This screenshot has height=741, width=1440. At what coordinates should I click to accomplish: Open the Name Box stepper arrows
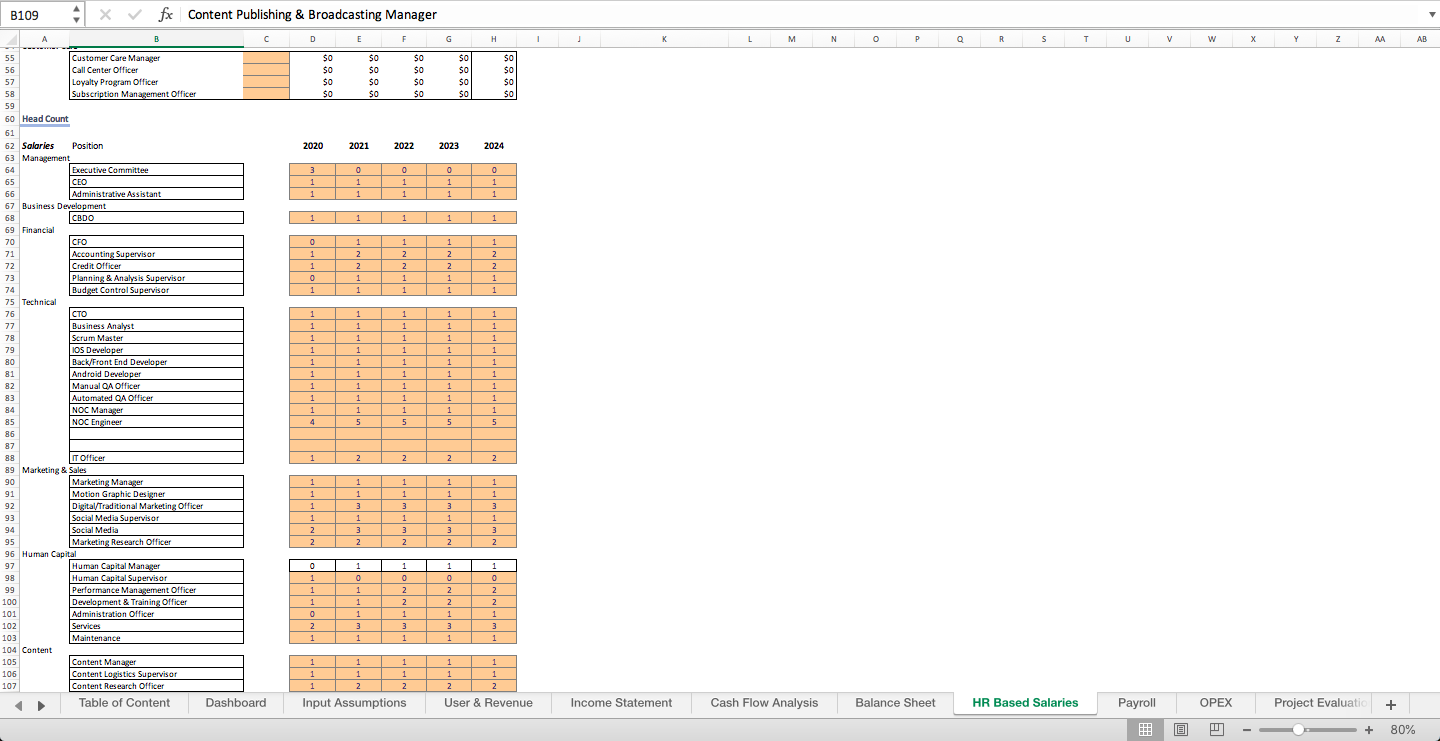pos(77,14)
